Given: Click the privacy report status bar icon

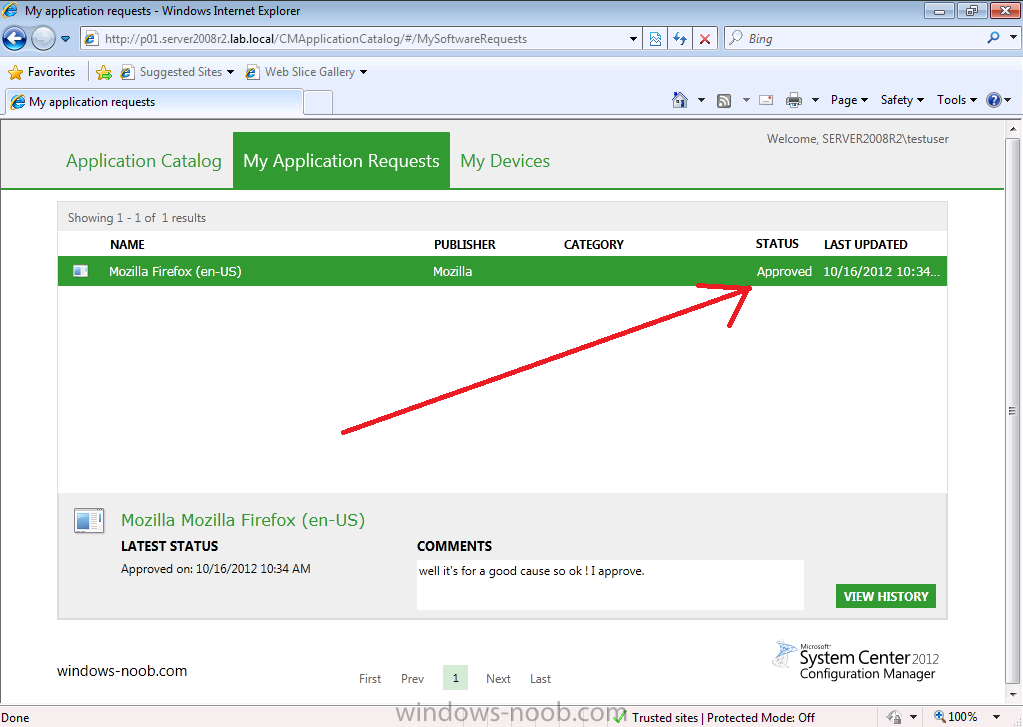Looking at the screenshot, I should (x=894, y=717).
